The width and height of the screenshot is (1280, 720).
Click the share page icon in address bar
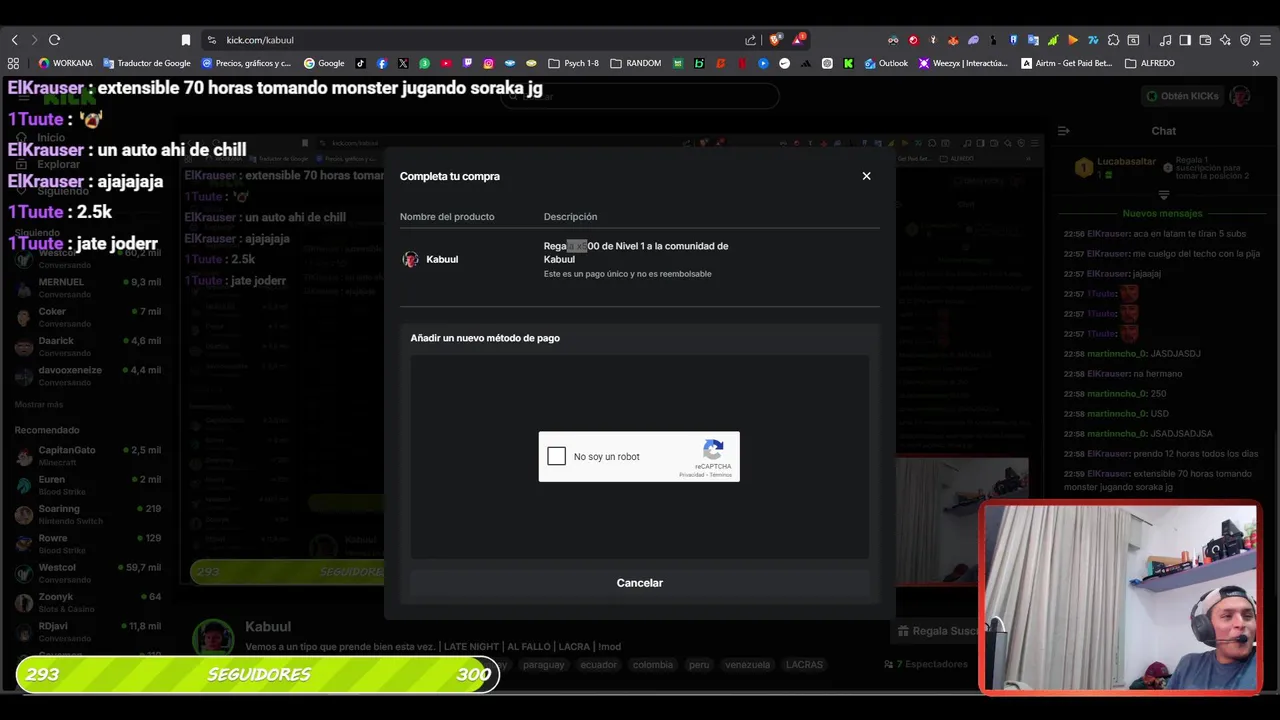click(750, 40)
